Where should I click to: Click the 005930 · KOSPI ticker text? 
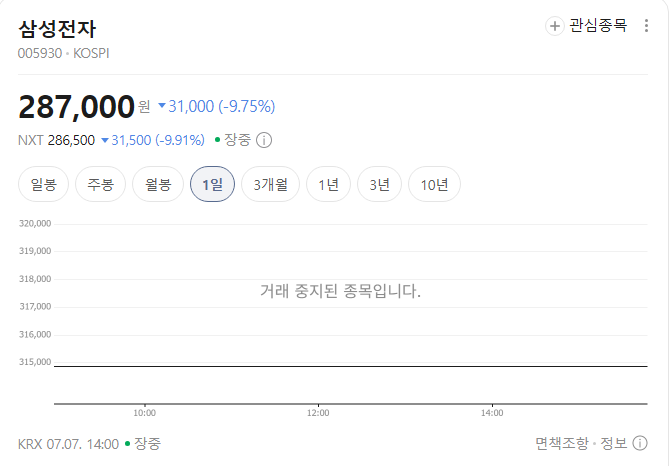point(64,53)
